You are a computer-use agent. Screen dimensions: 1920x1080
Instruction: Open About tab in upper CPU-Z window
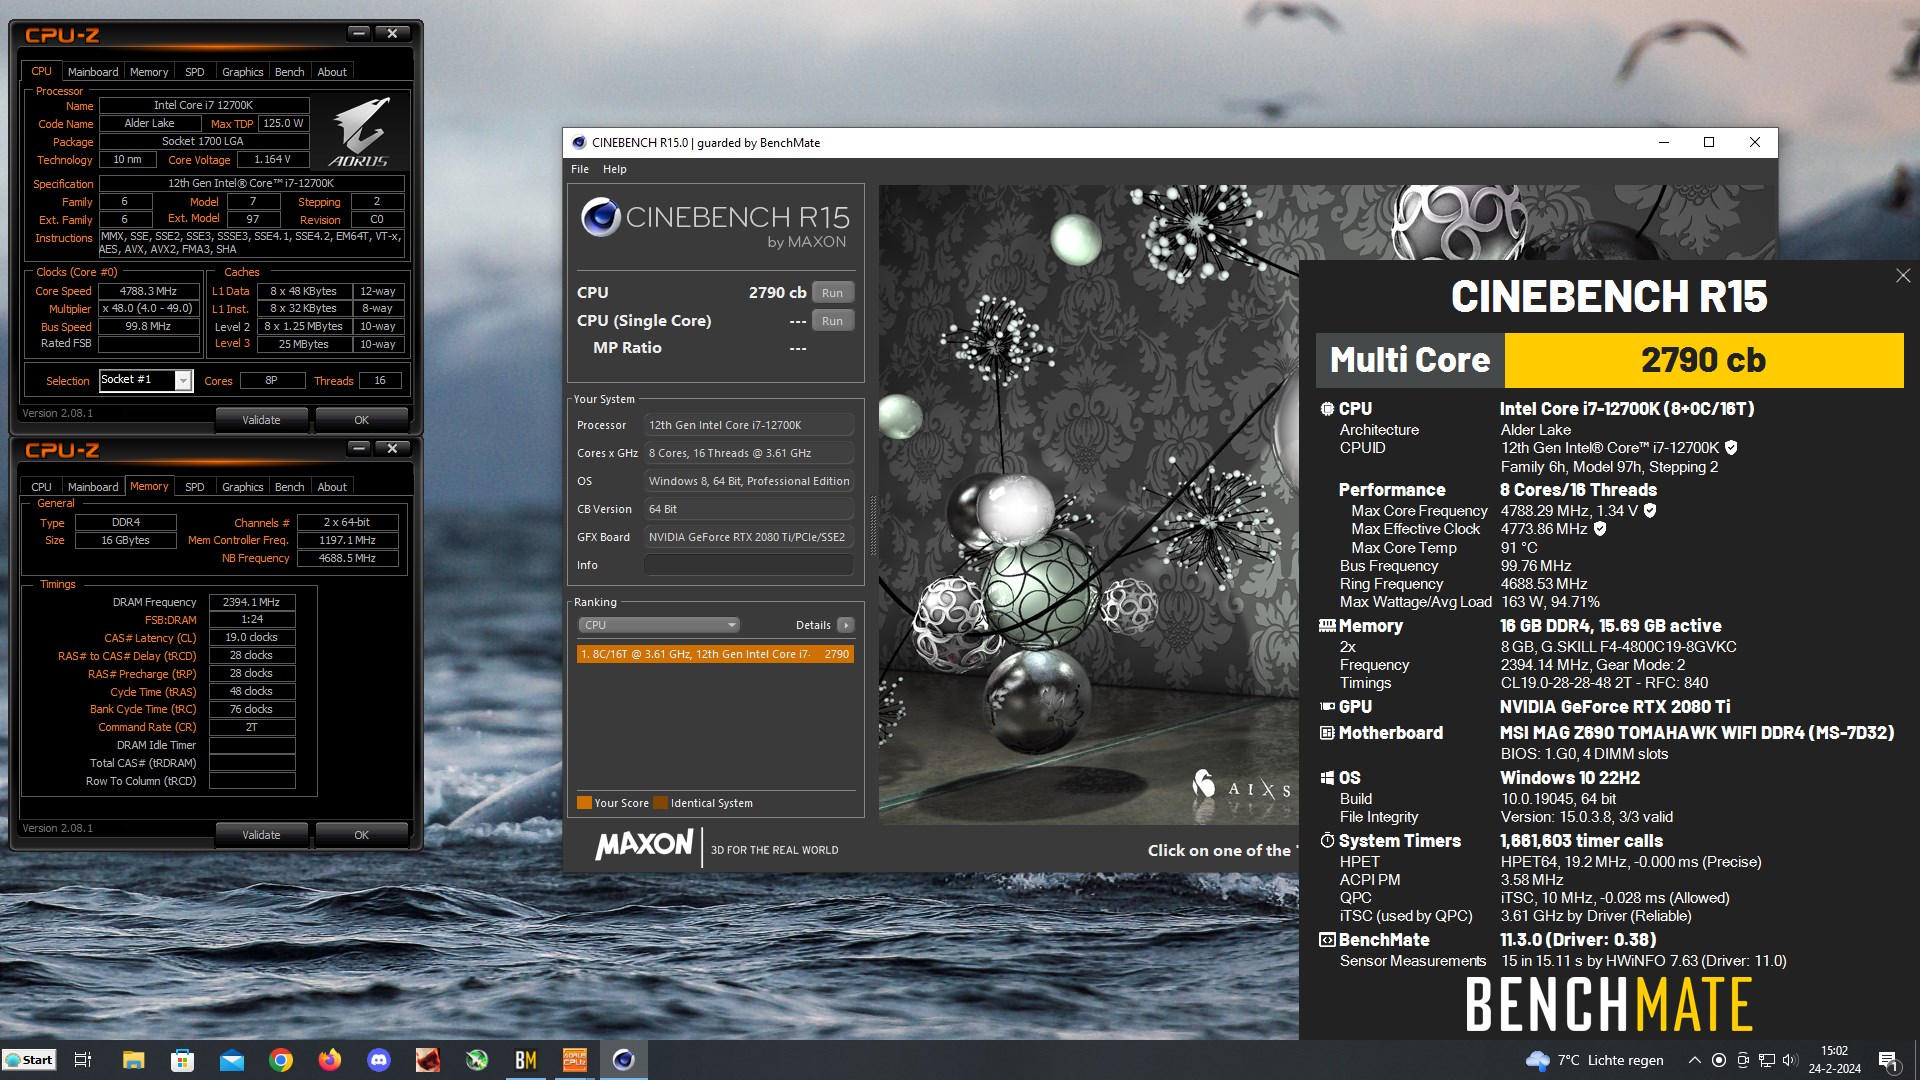tap(332, 72)
